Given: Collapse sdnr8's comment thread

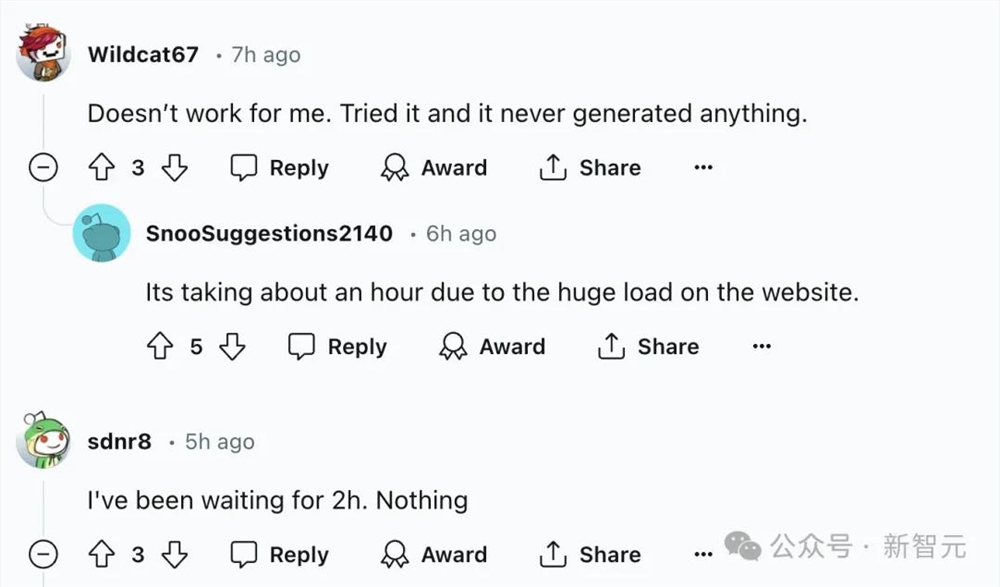Looking at the screenshot, I should (43, 555).
